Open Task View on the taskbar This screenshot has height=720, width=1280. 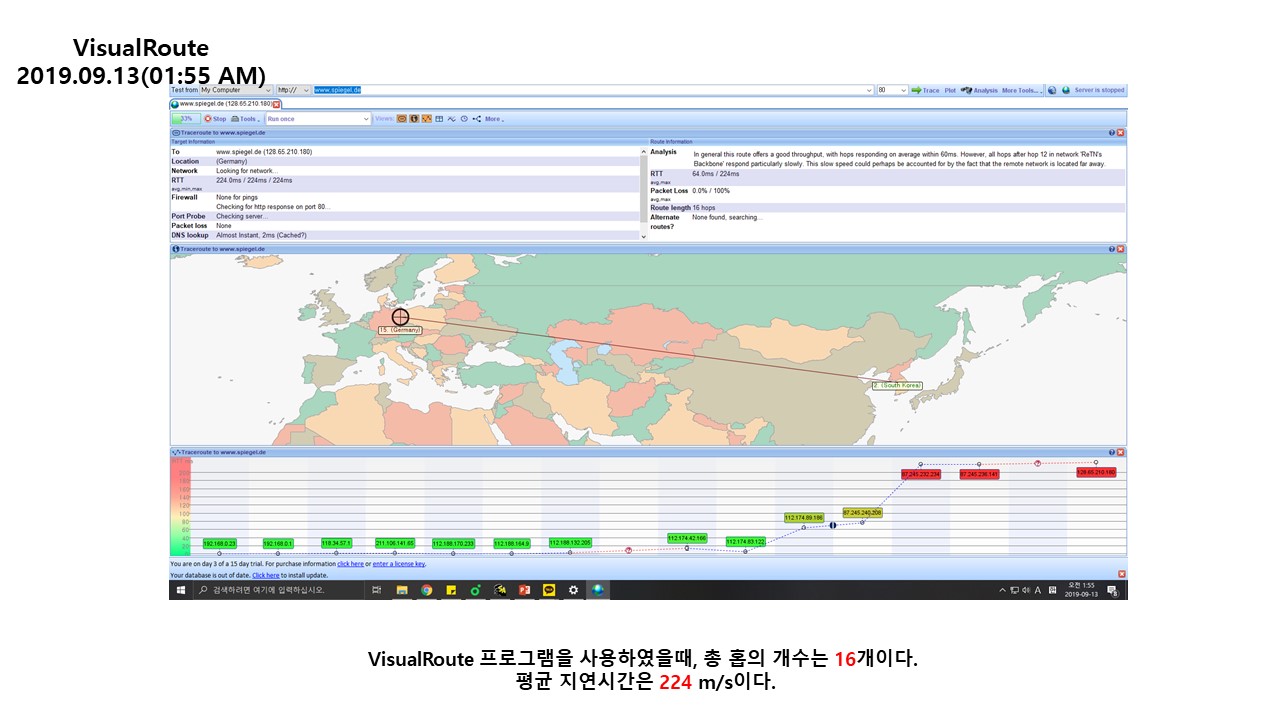pos(376,590)
